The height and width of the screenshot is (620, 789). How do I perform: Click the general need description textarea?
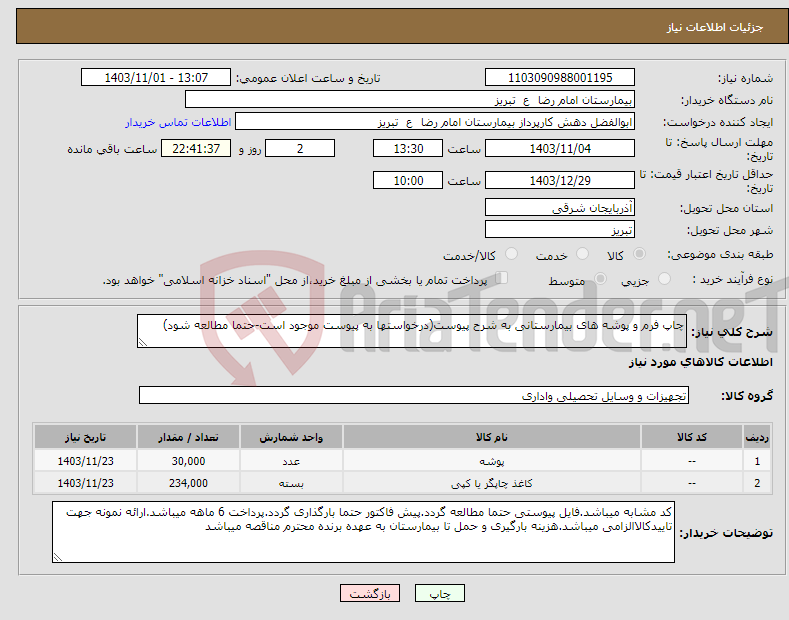coord(412,331)
